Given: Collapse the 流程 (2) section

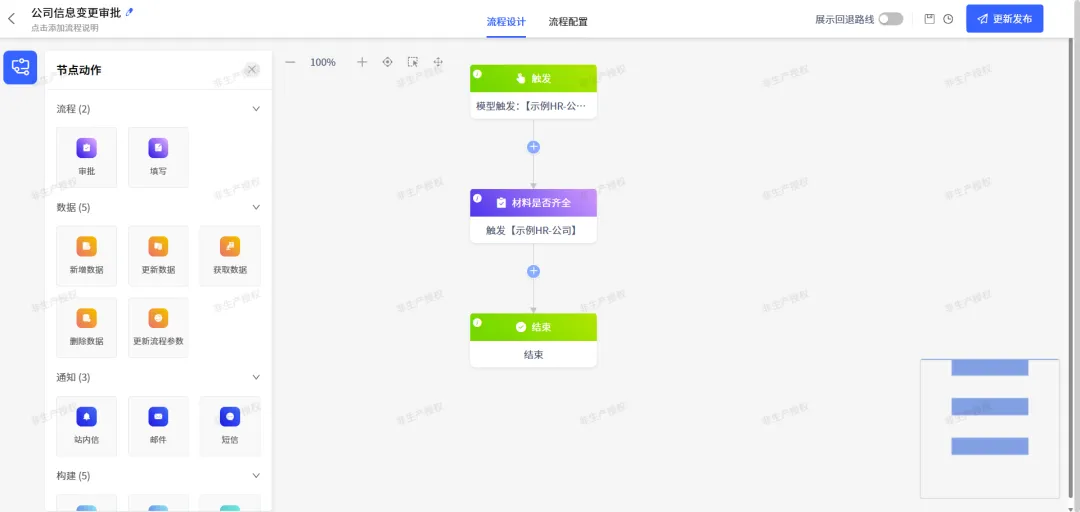Looking at the screenshot, I should pos(256,109).
